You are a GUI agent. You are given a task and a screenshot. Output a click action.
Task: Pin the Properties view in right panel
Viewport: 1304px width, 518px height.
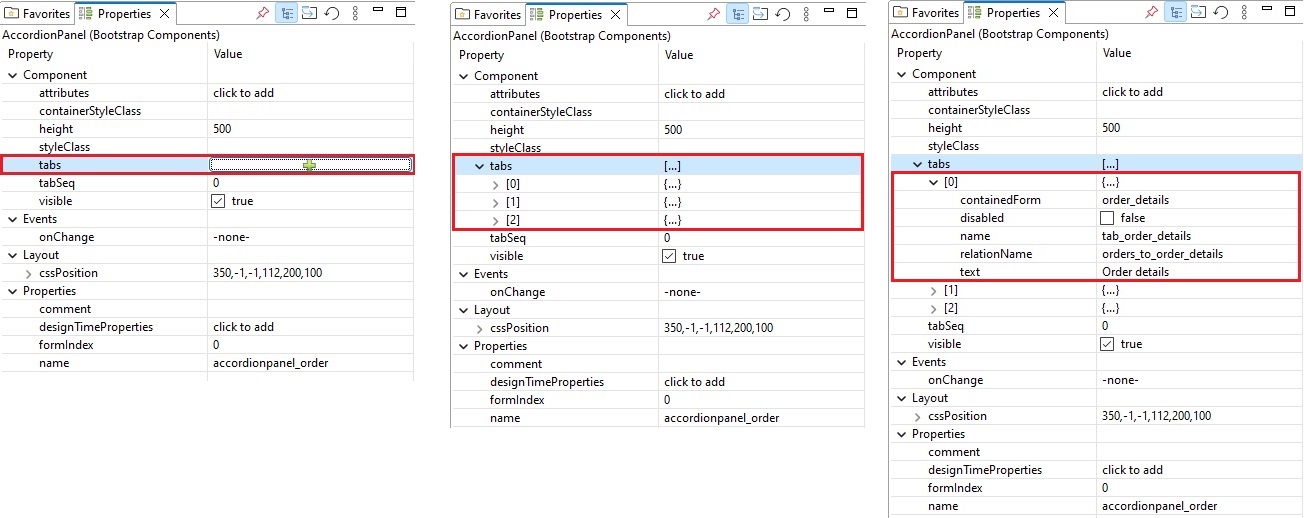click(x=1152, y=12)
